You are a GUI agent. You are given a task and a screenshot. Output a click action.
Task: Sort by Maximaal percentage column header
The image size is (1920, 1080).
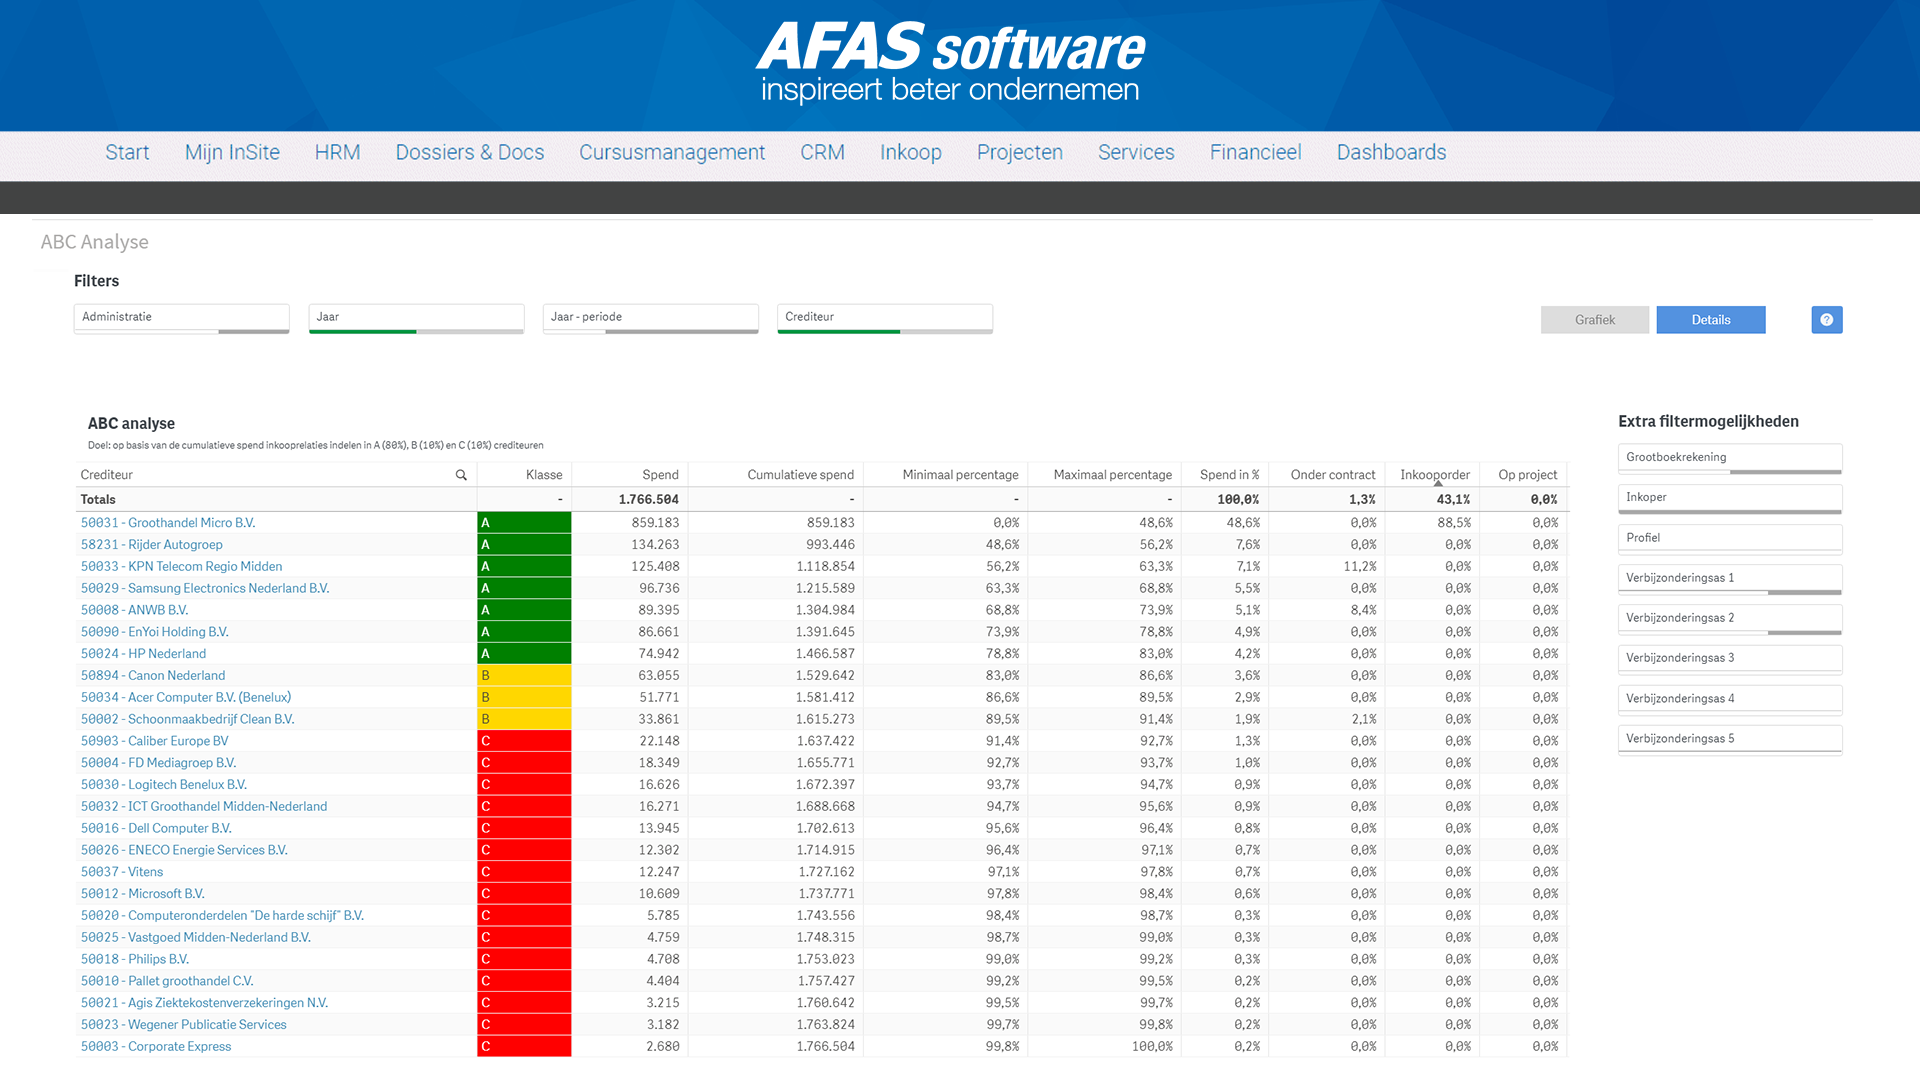pyautogui.click(x=1112, y=475)
